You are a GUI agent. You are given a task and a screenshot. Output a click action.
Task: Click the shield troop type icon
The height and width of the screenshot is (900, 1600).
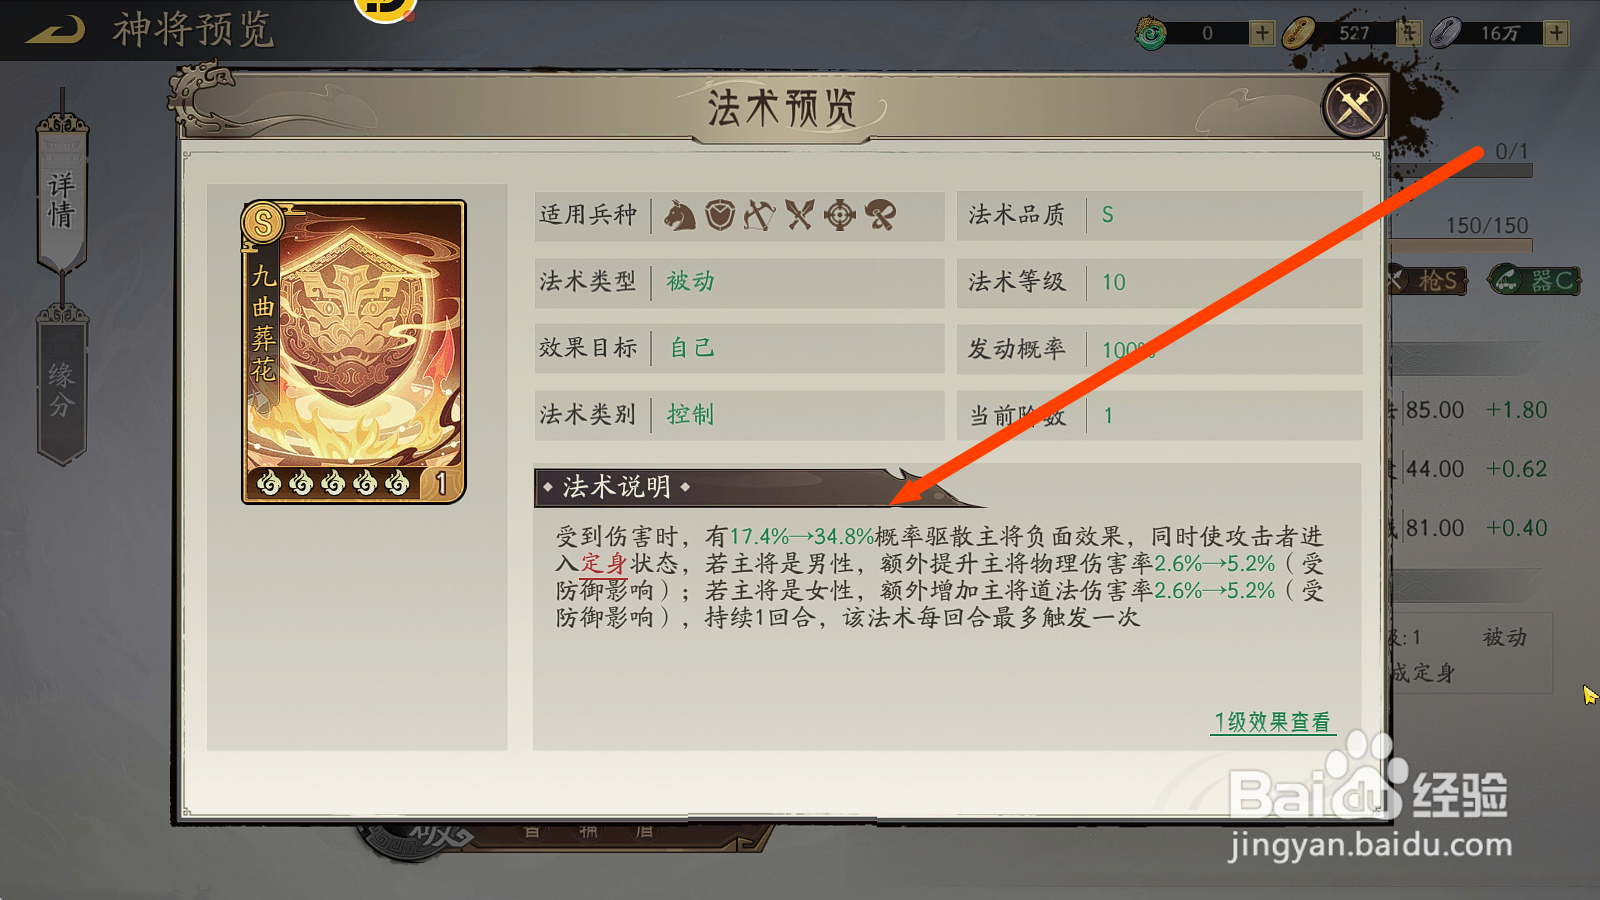720,215
